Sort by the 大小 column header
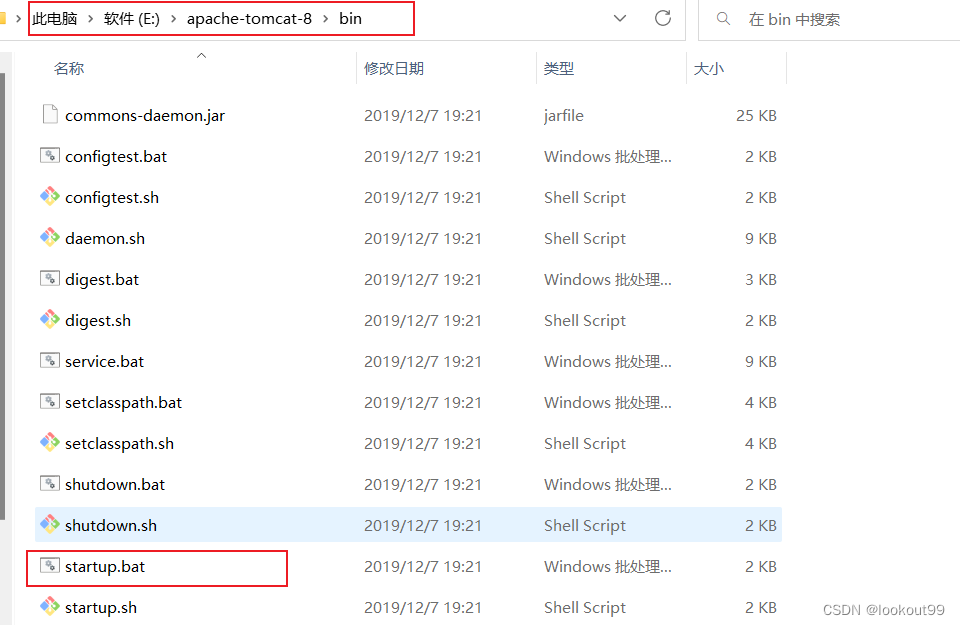 pyautogui.click(x=708, y=69)
